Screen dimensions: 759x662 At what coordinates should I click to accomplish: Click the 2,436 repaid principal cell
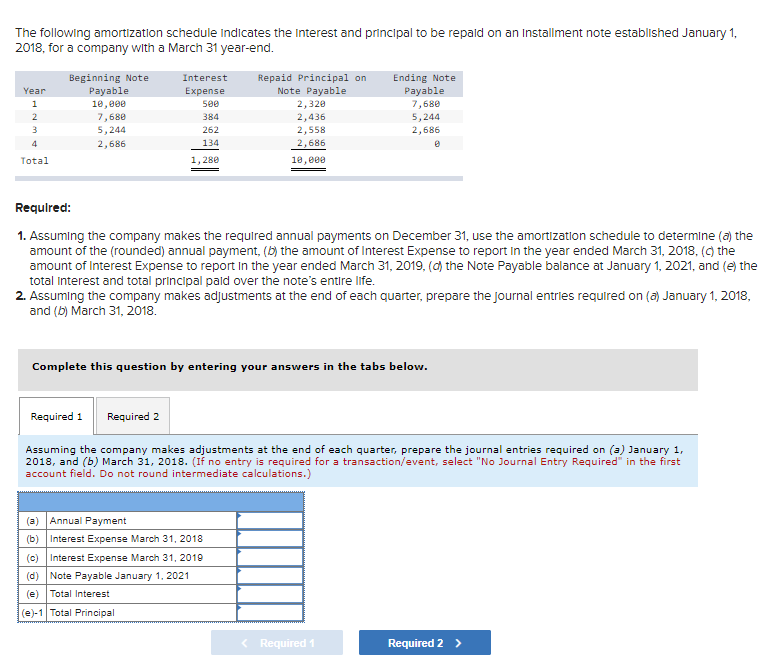[311, 117]
